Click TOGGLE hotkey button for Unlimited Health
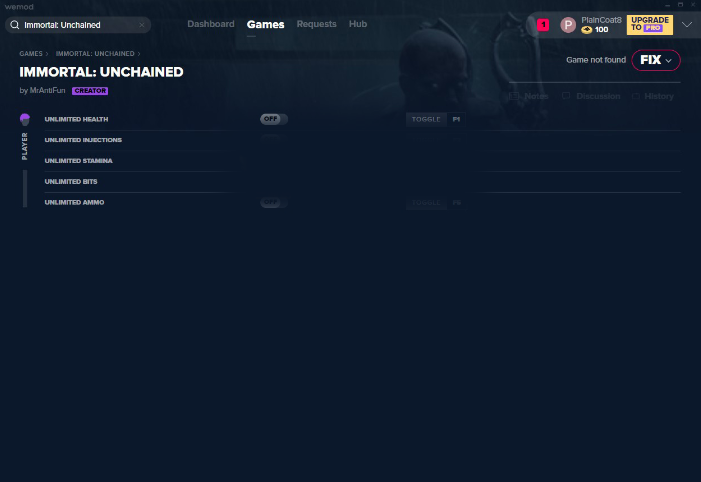The image size is (701, 482). 426,119
